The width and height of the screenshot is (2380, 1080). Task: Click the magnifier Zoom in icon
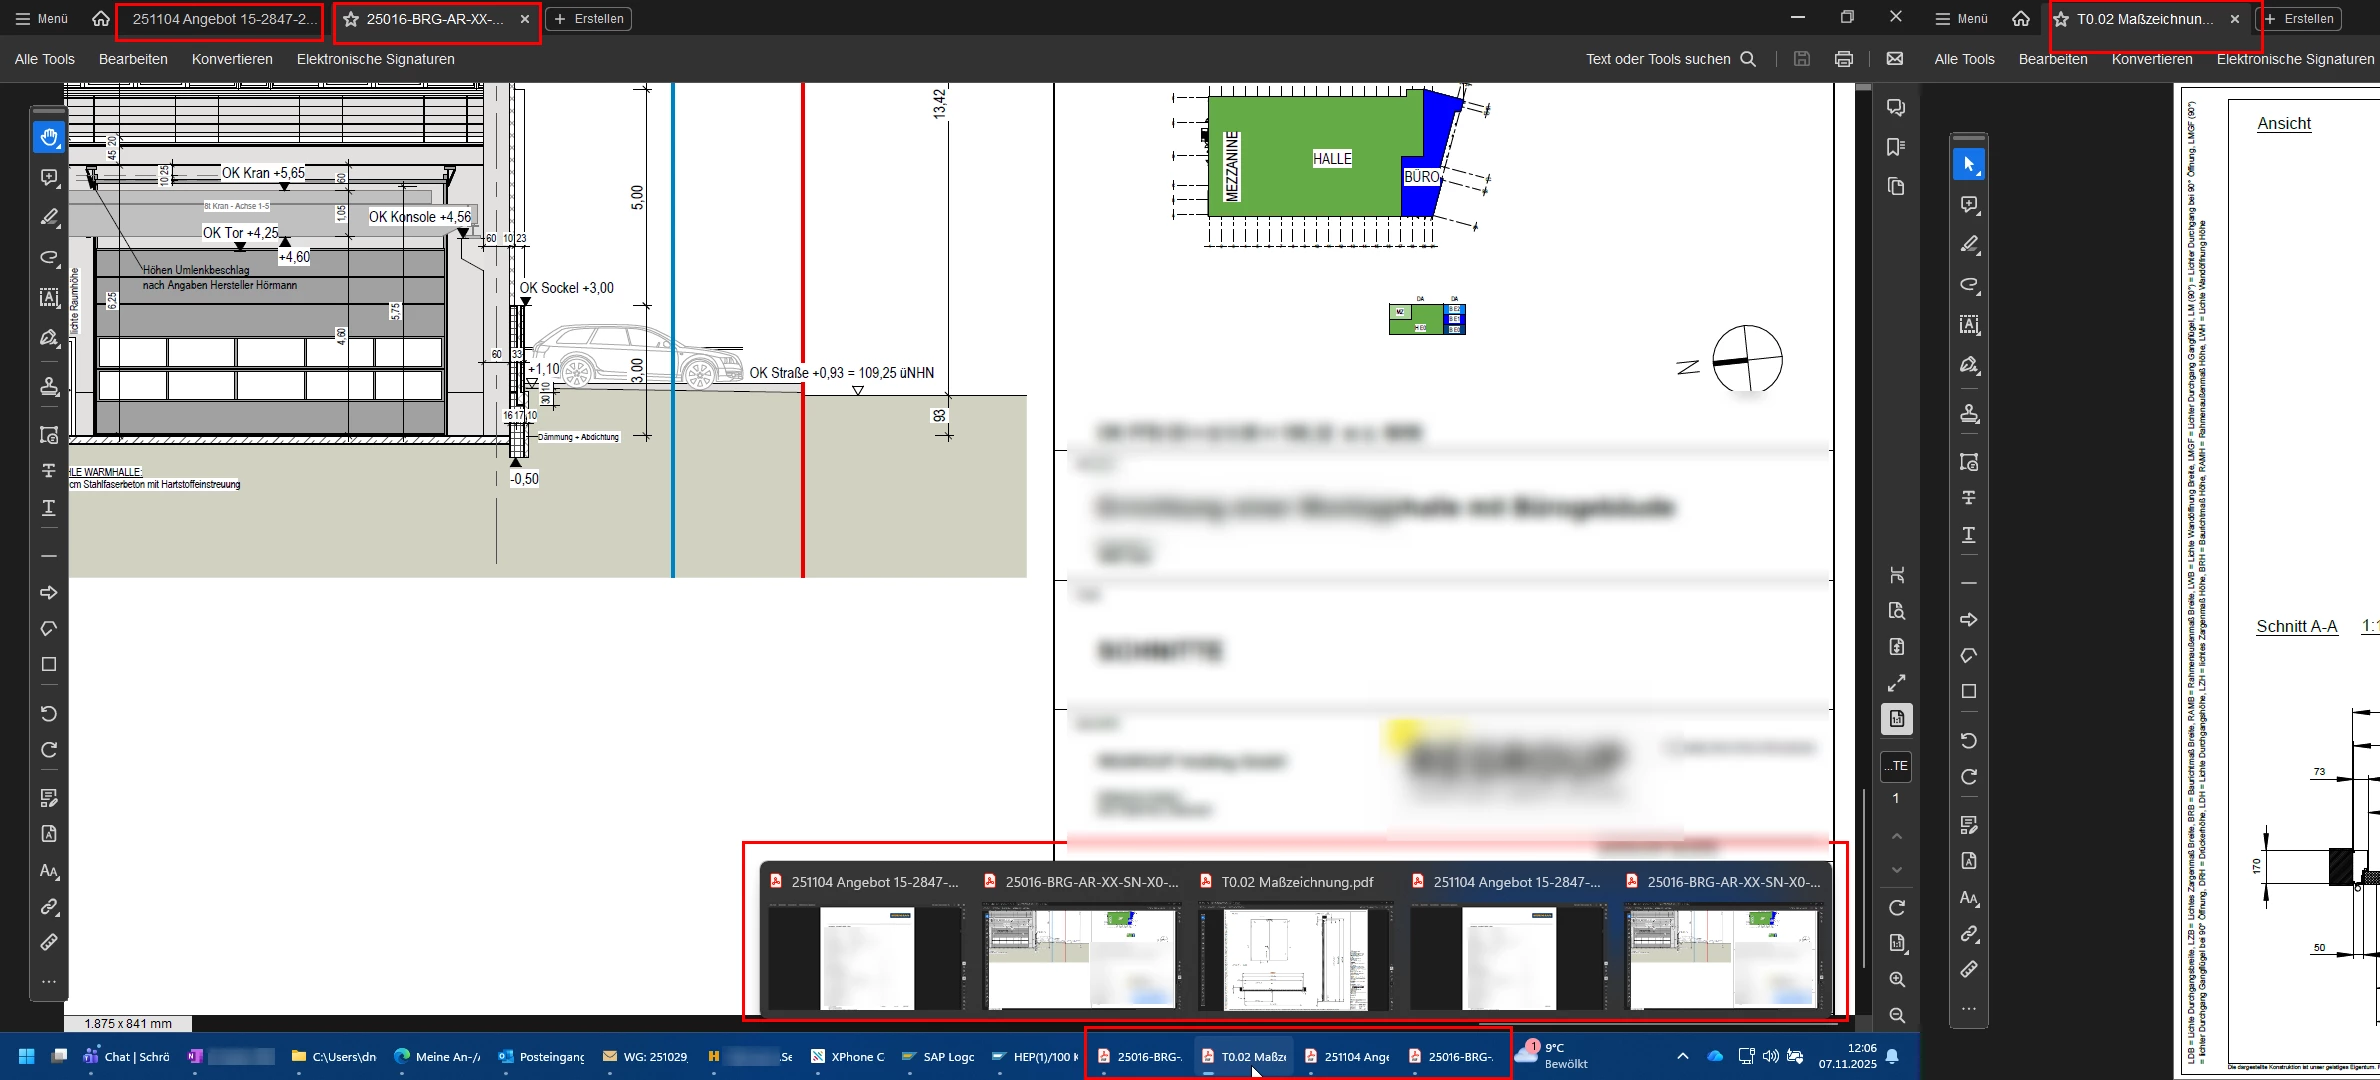[1897, 979]
